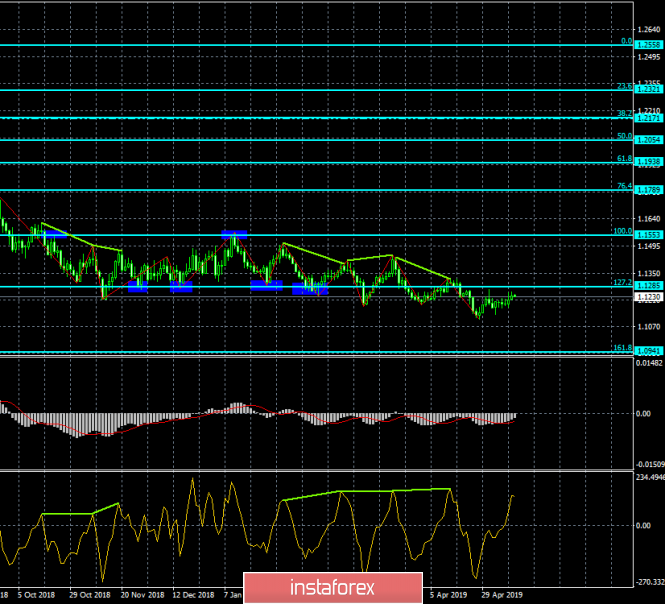The image size is (665, 604).
Task: Click the 12 Dec 2018 date label
Action: (x=193, y=595)
